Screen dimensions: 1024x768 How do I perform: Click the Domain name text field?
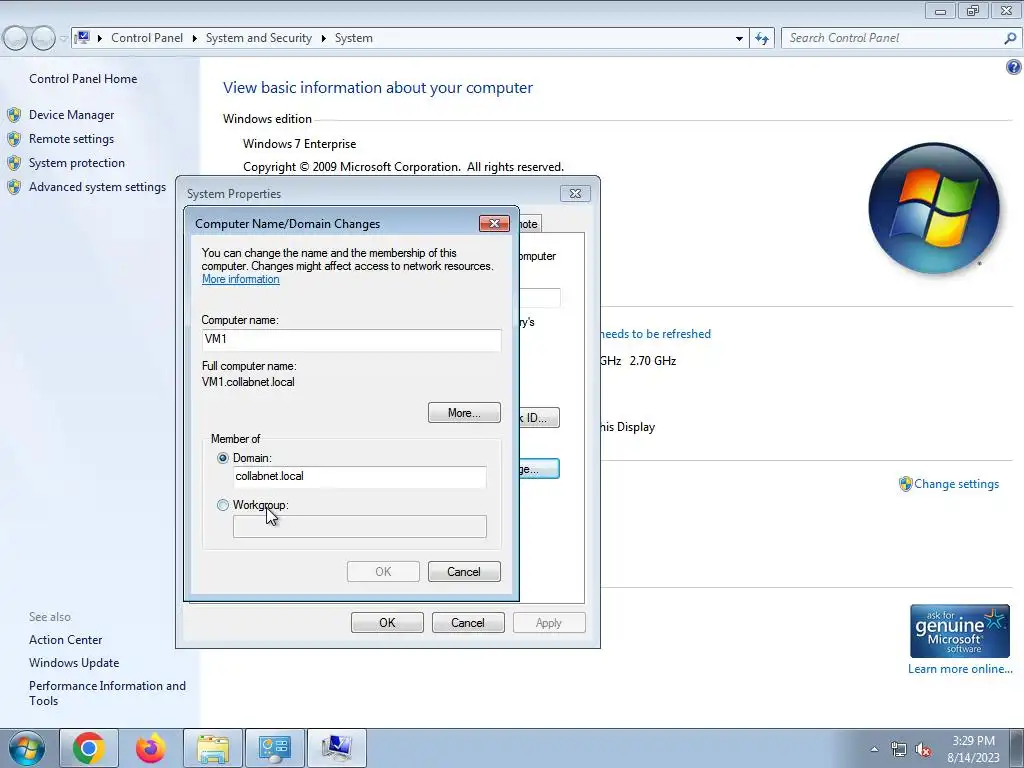click(359, 477)
